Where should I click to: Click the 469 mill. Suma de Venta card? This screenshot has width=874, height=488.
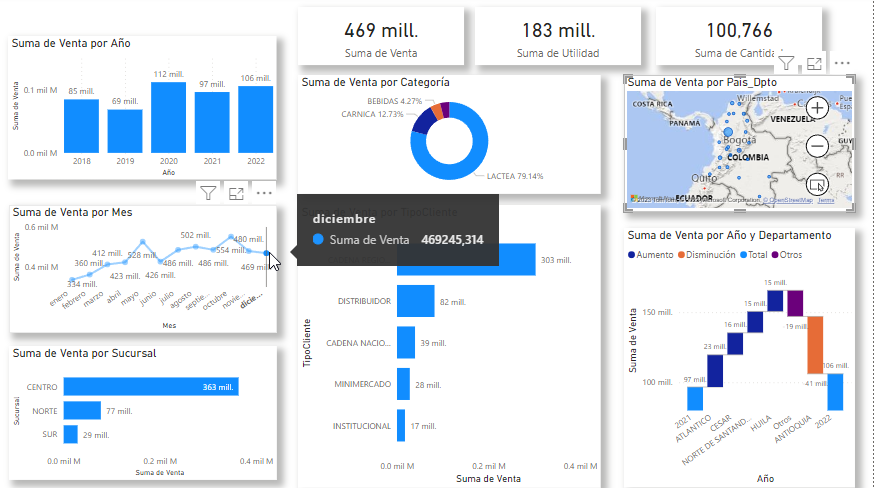coord(381,38)
